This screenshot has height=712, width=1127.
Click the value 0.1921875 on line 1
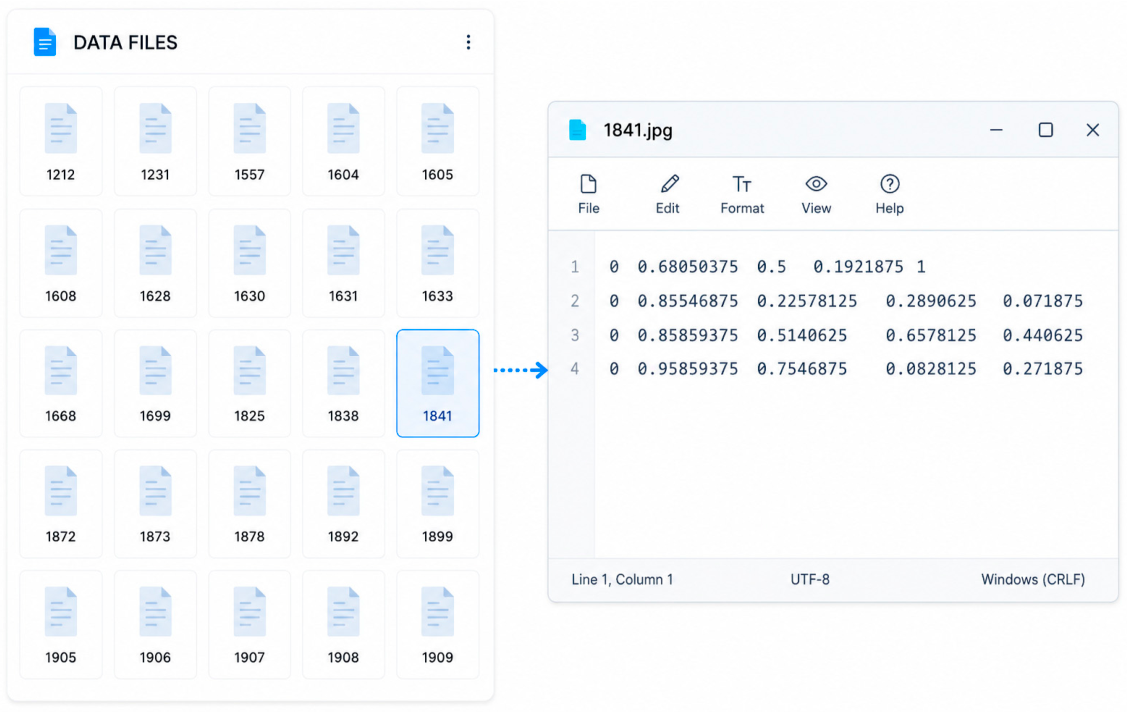click(858, 267)
